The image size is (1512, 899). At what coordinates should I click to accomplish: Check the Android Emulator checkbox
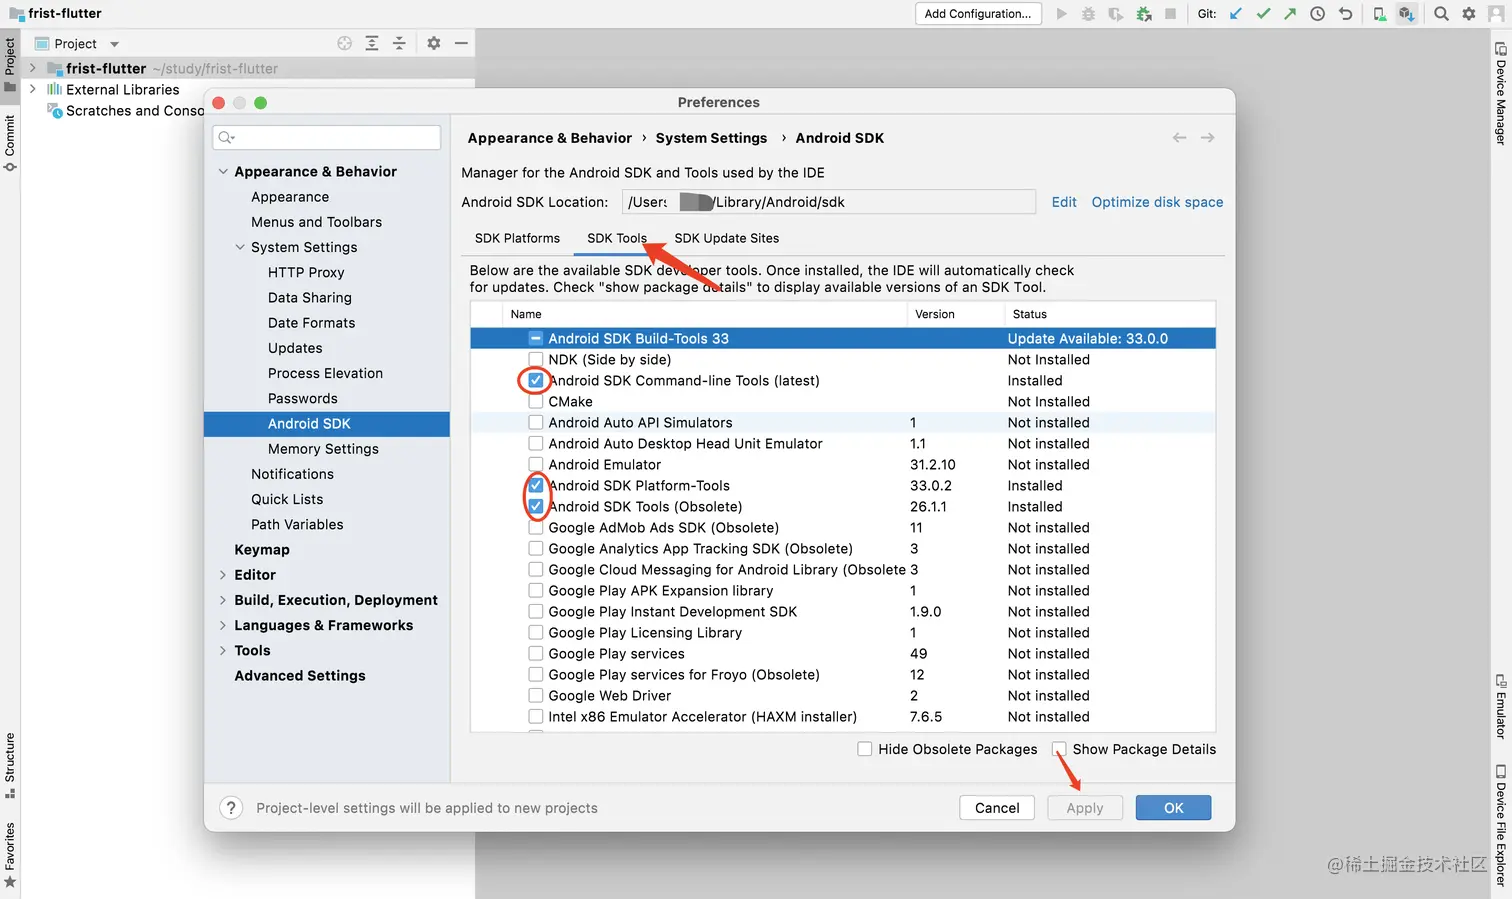536,465
